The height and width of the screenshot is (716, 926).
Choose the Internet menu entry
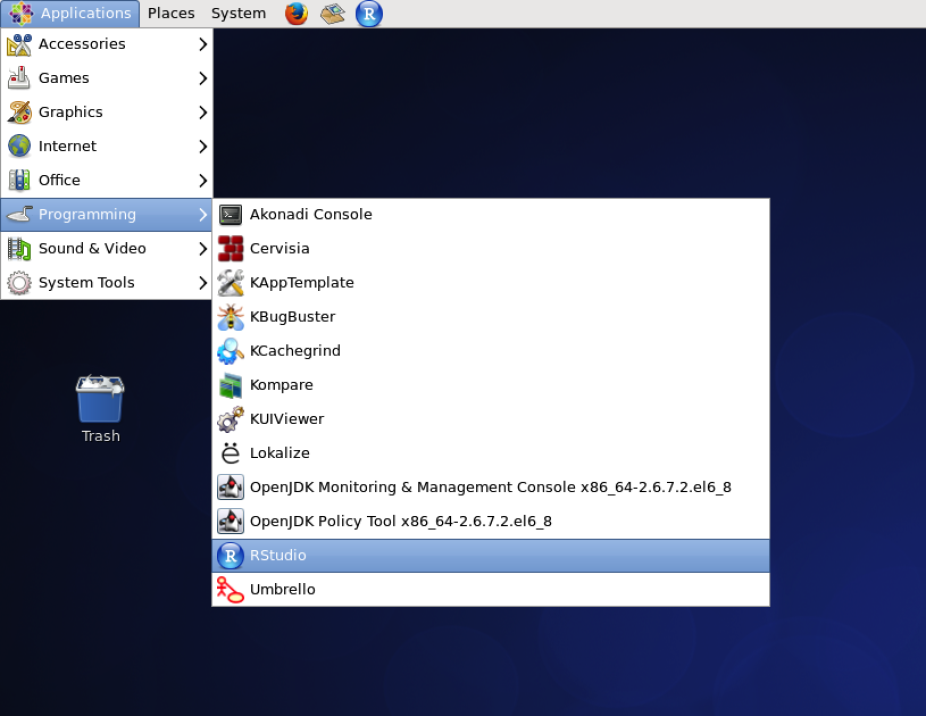coord(107,146)
